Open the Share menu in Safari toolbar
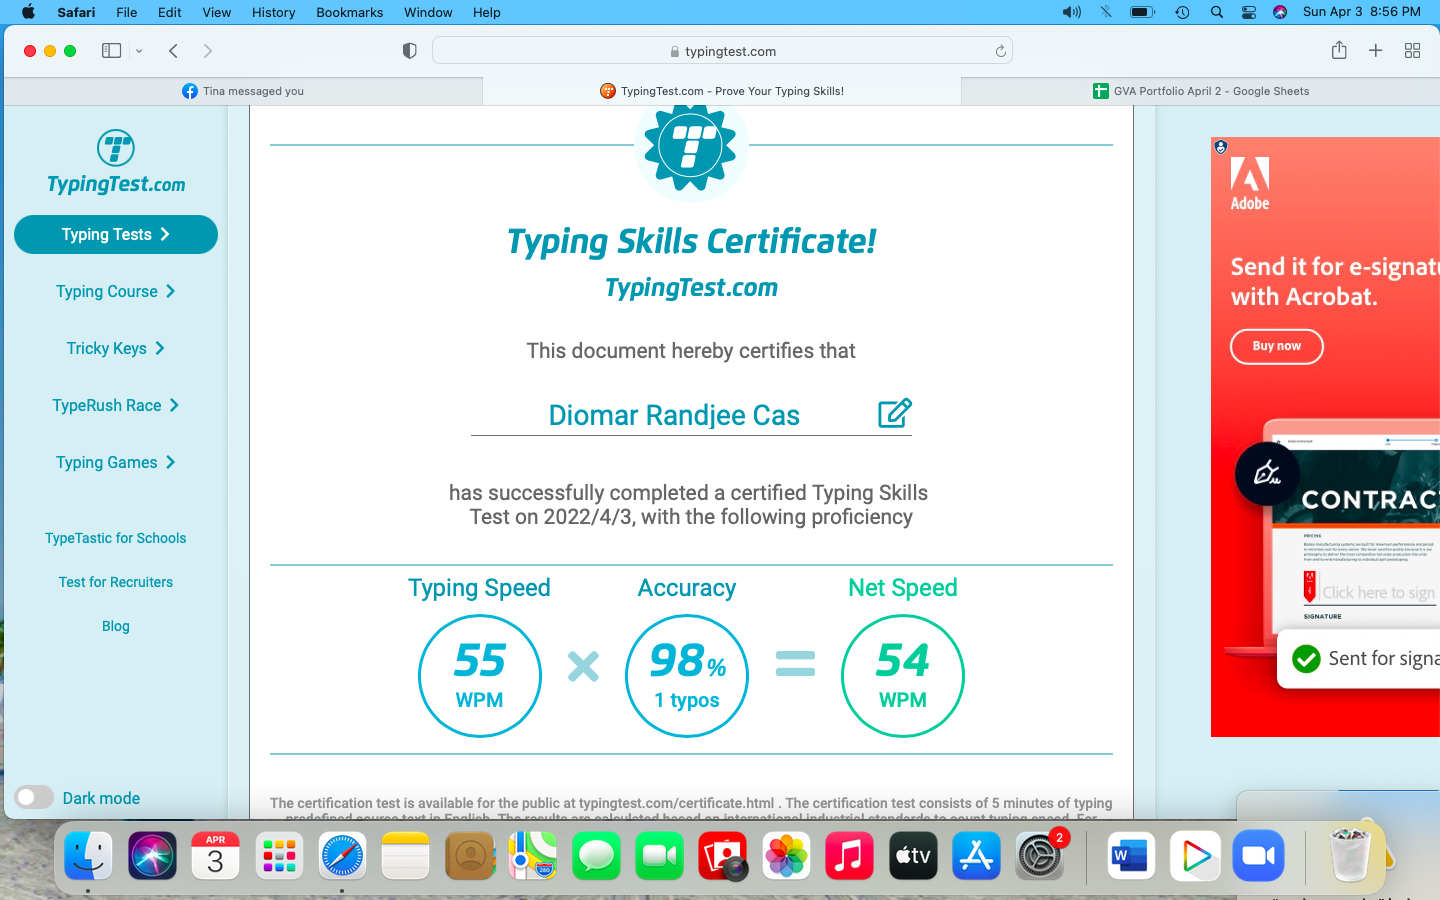The height and width of the screenshot is (900, 1440). 1339,50
